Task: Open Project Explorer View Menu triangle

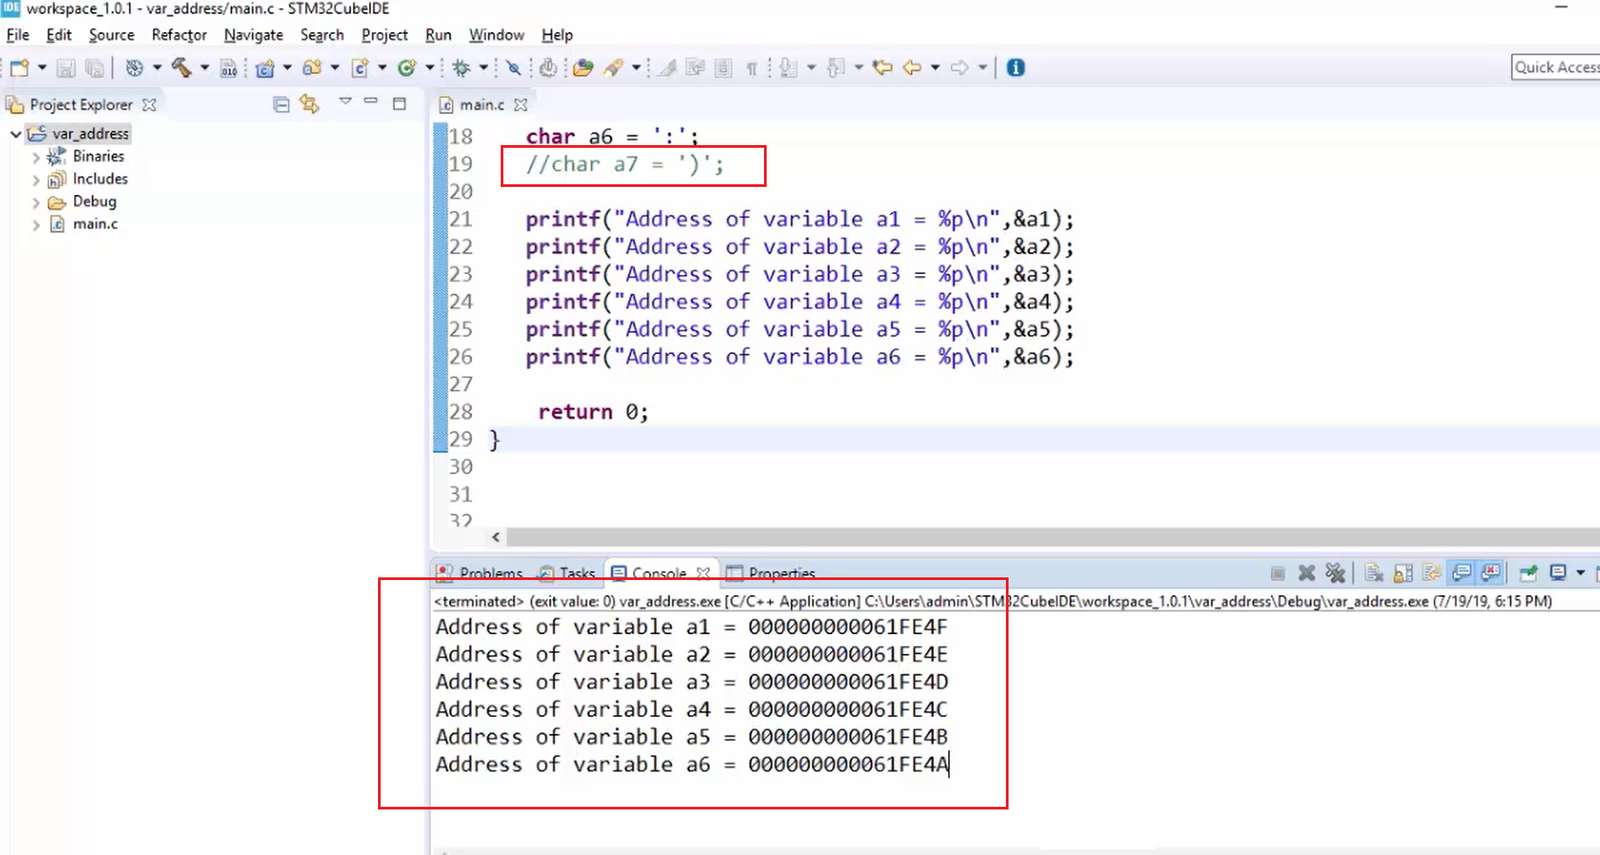Action: coord(345,101)
